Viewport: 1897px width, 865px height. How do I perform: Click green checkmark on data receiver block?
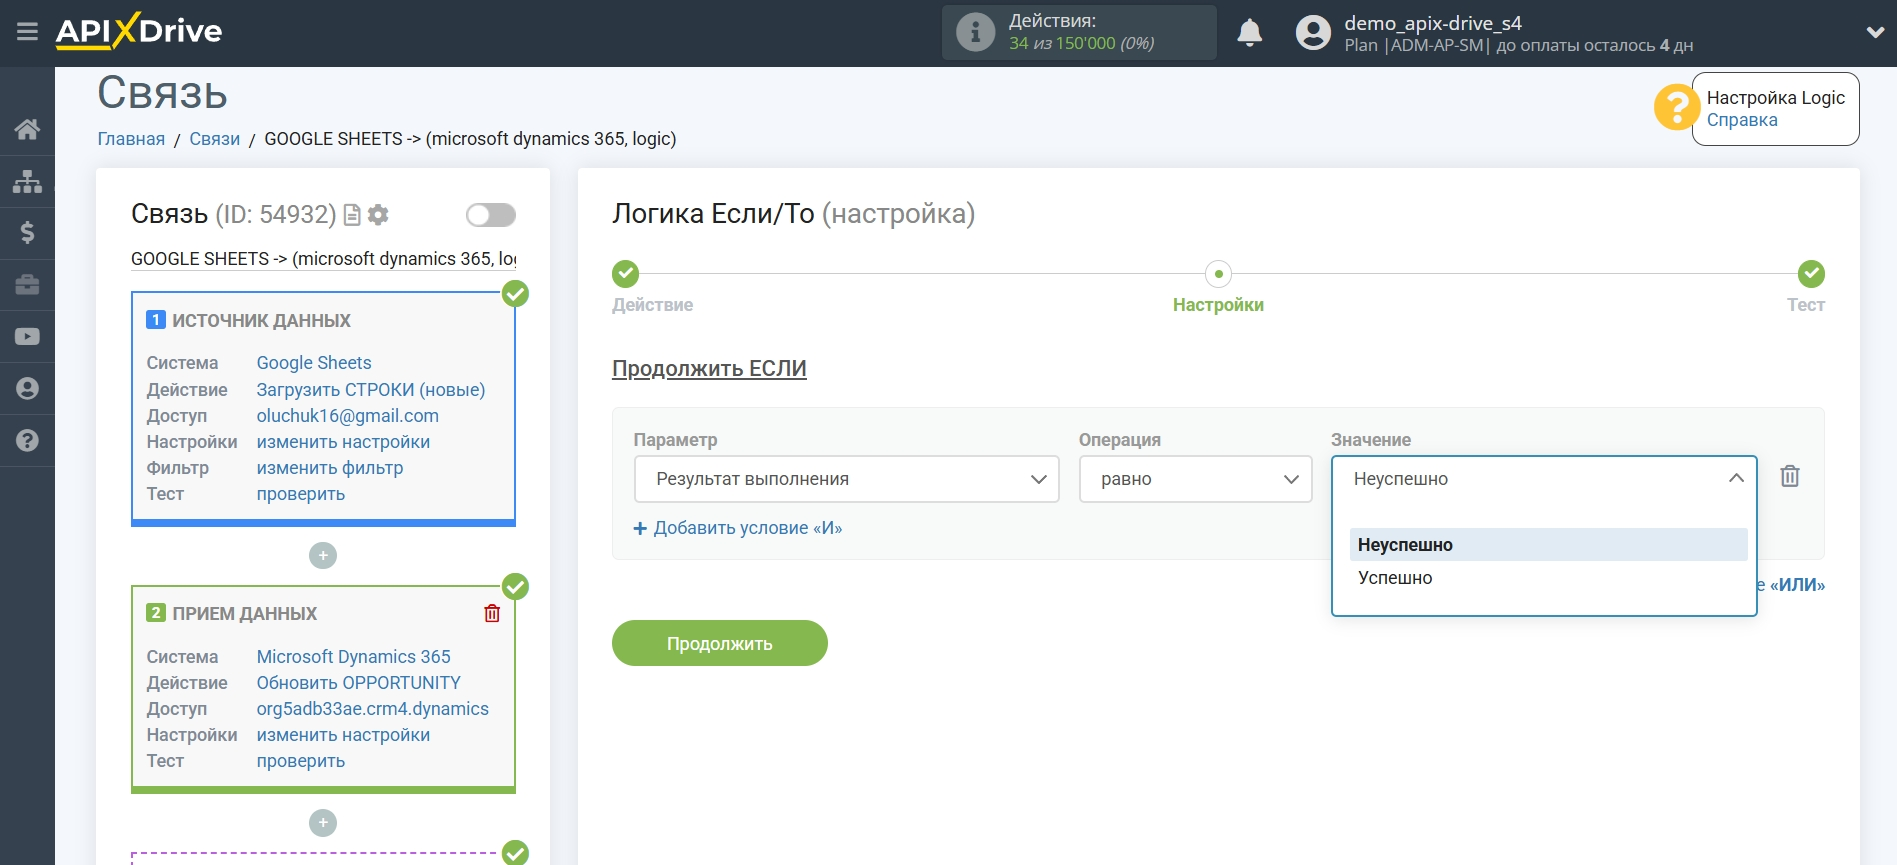click(515, 586)
